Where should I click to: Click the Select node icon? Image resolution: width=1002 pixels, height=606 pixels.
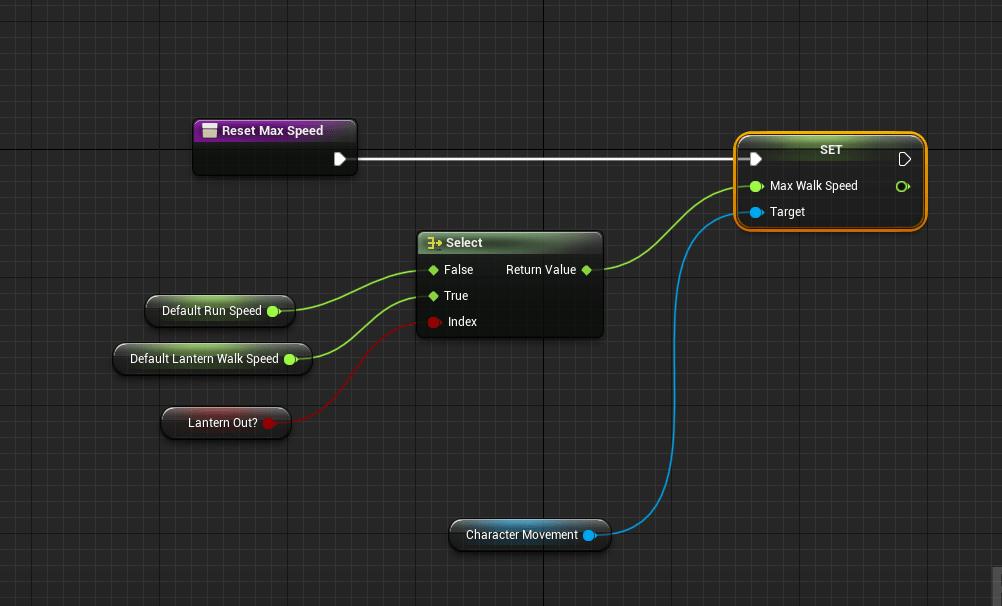(434, 243)
